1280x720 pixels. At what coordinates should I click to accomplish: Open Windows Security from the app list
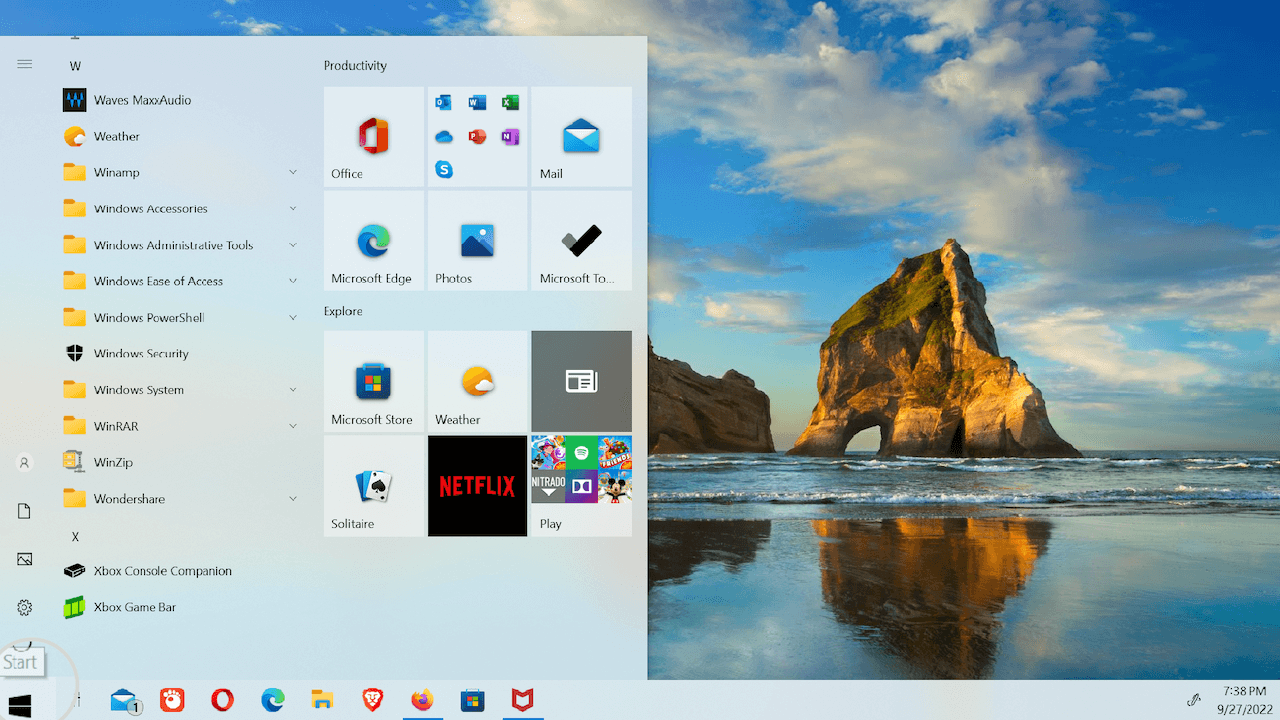[140, 353]
